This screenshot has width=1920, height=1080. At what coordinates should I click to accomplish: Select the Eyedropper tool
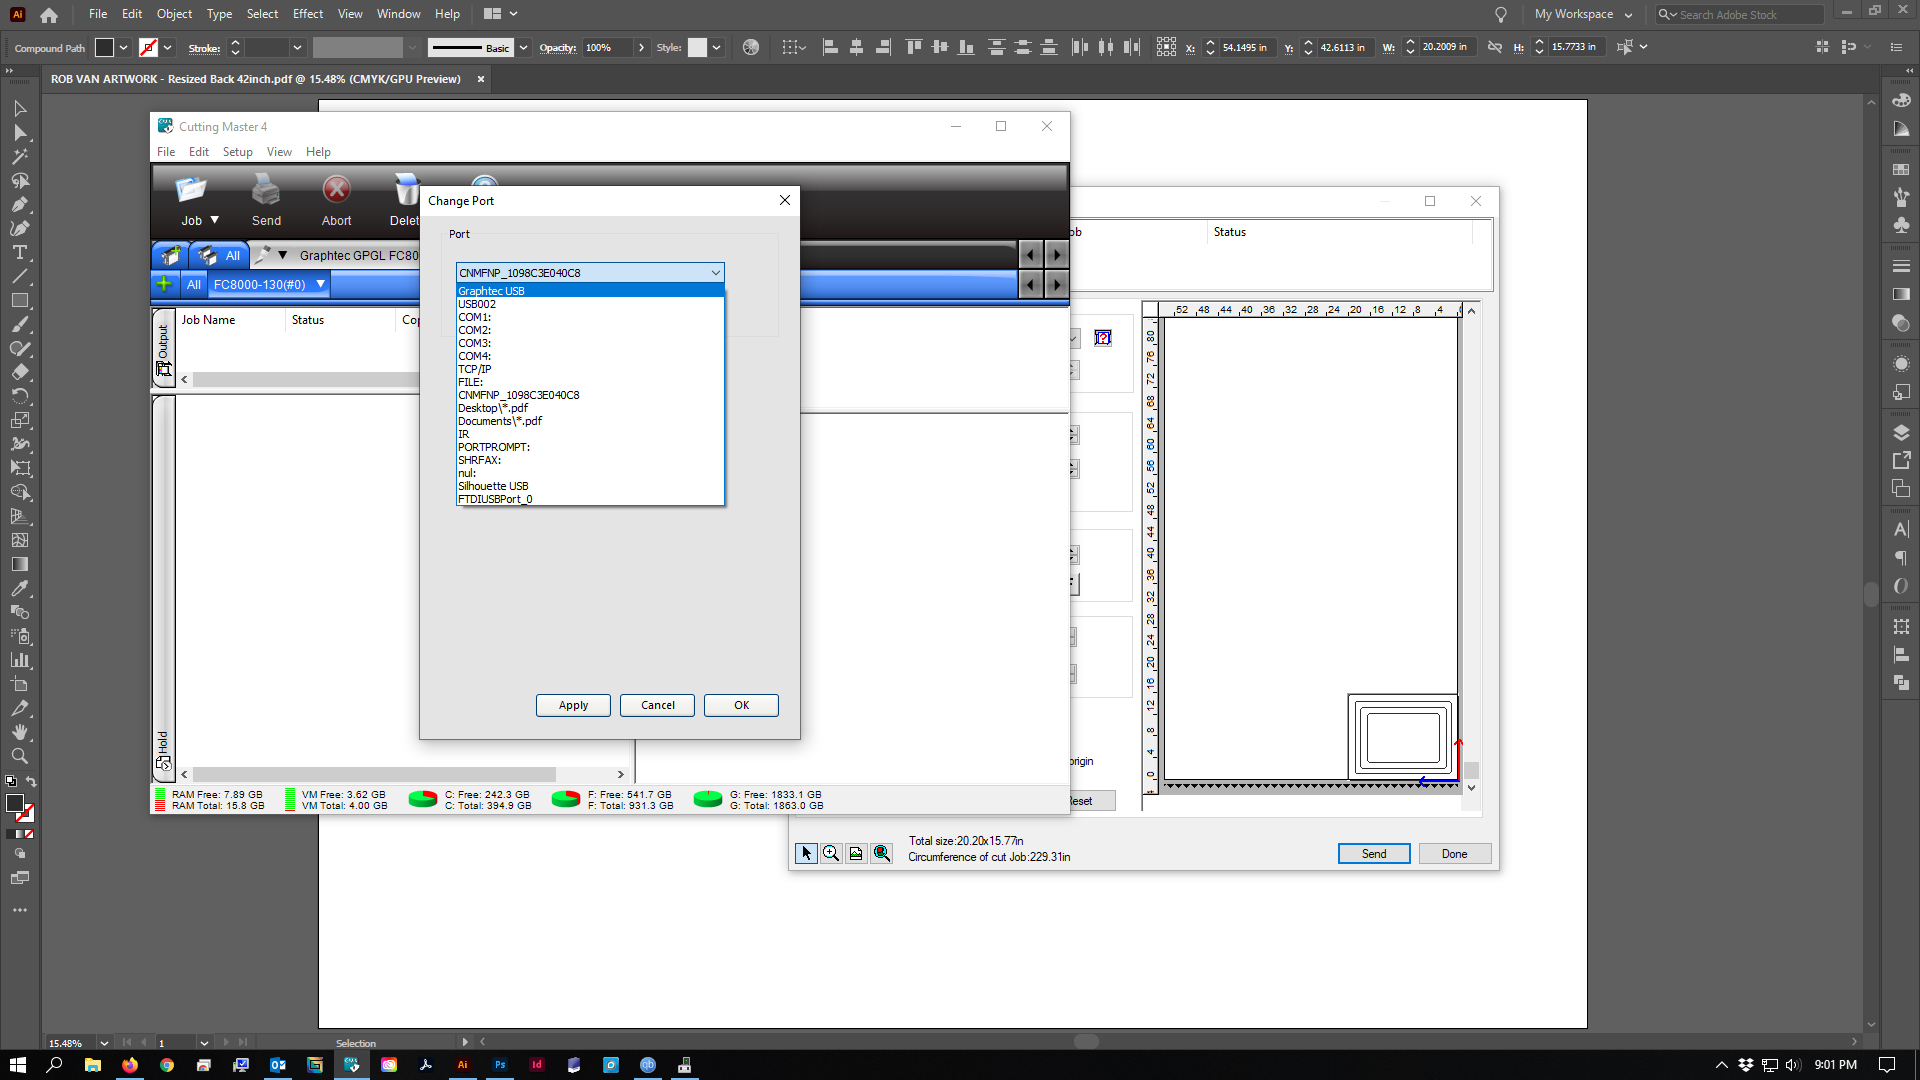20,588
